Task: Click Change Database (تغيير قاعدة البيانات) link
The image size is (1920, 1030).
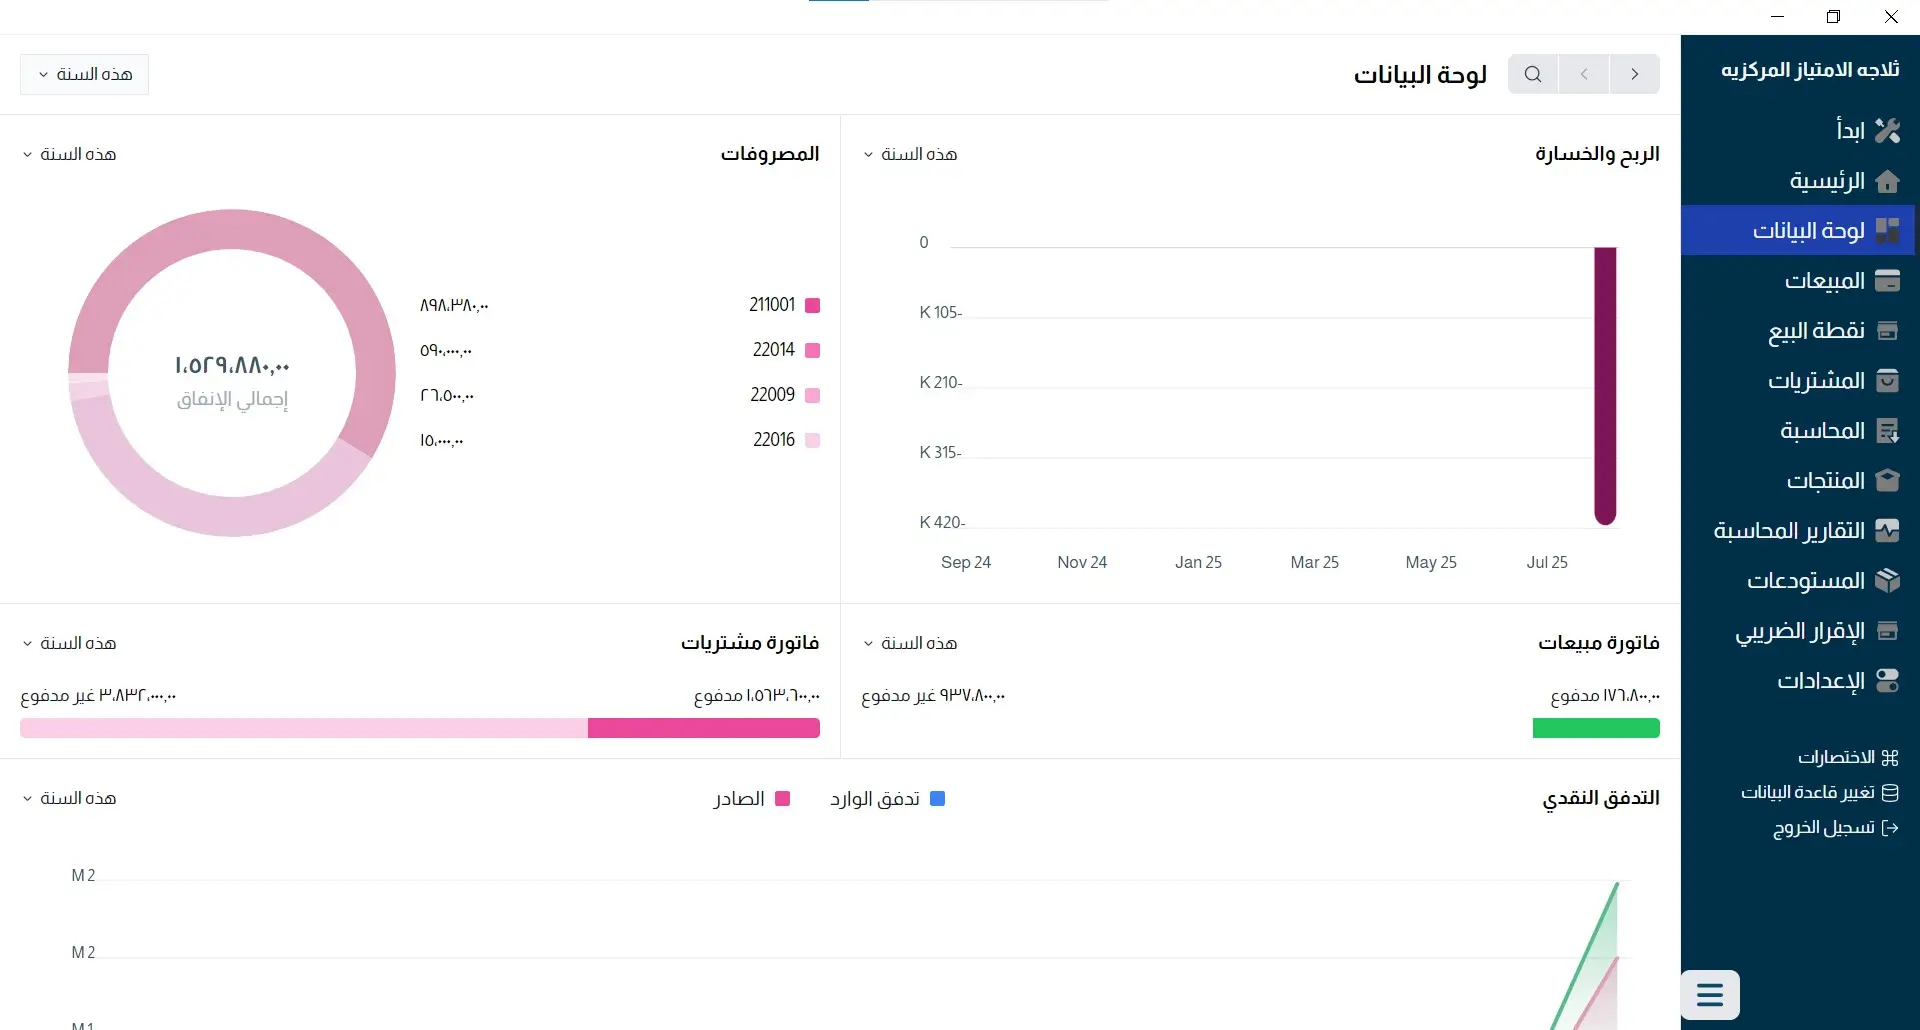Action: pyautogui.click(x=1819, y=793)
